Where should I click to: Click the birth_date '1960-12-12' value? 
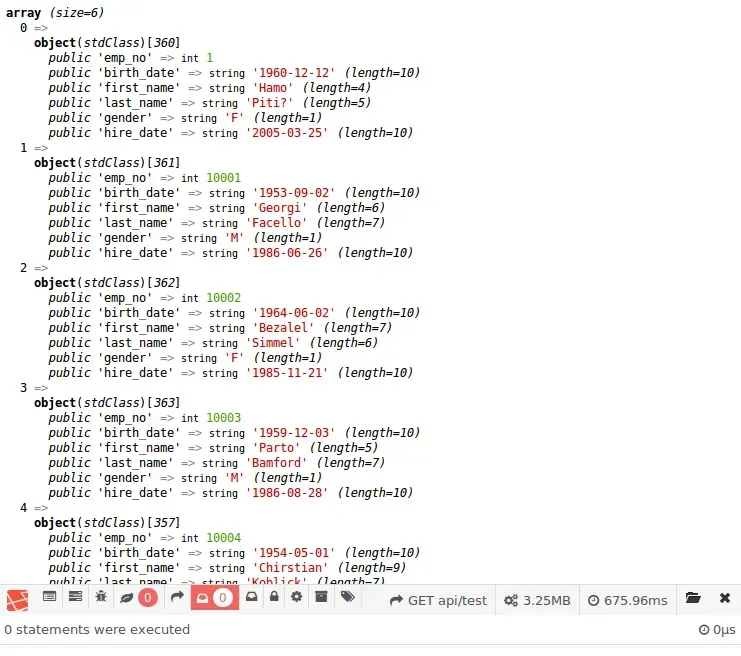(x=294, y=73)
